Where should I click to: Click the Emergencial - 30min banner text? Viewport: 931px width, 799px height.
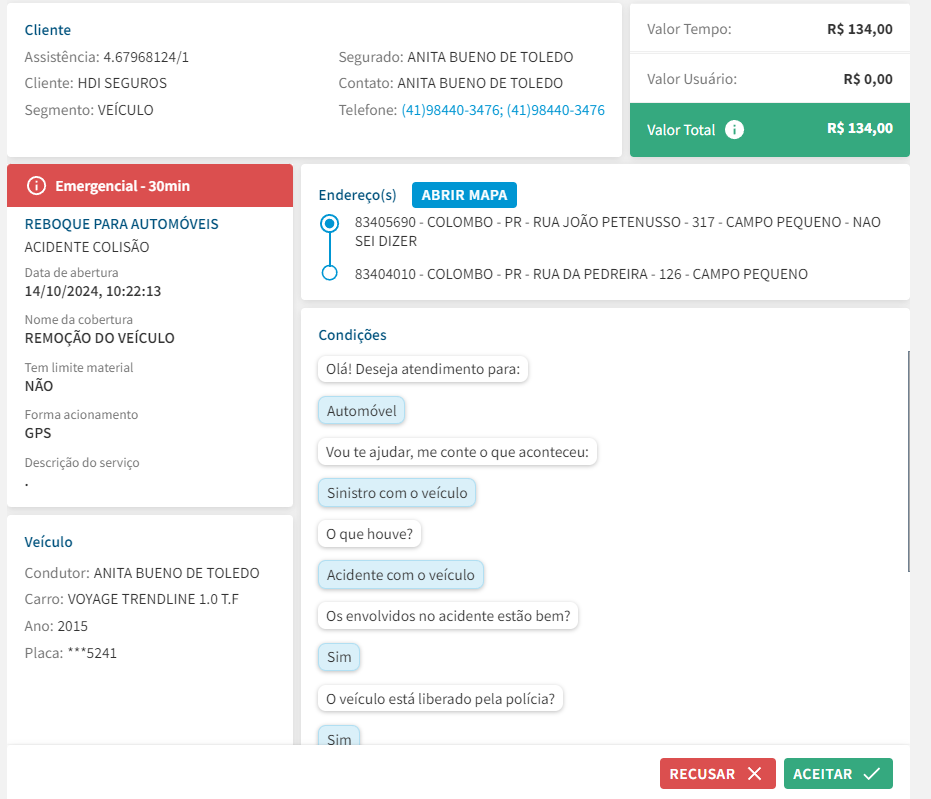pyautogui.click(x=122, y=186)
